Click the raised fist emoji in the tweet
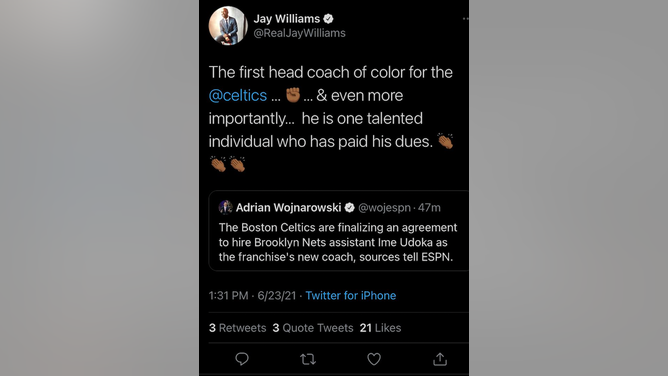This screenshot has height=376, width=668. (x=293, y=95)
